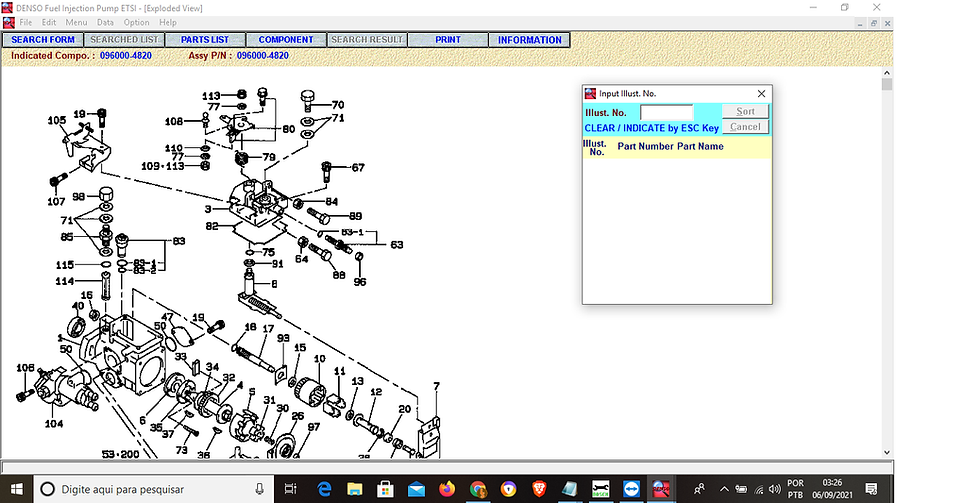Click part label 93 in the diagram
This screenshot has height=503, width=980.
pyautogui.click(x=283, y=337)
